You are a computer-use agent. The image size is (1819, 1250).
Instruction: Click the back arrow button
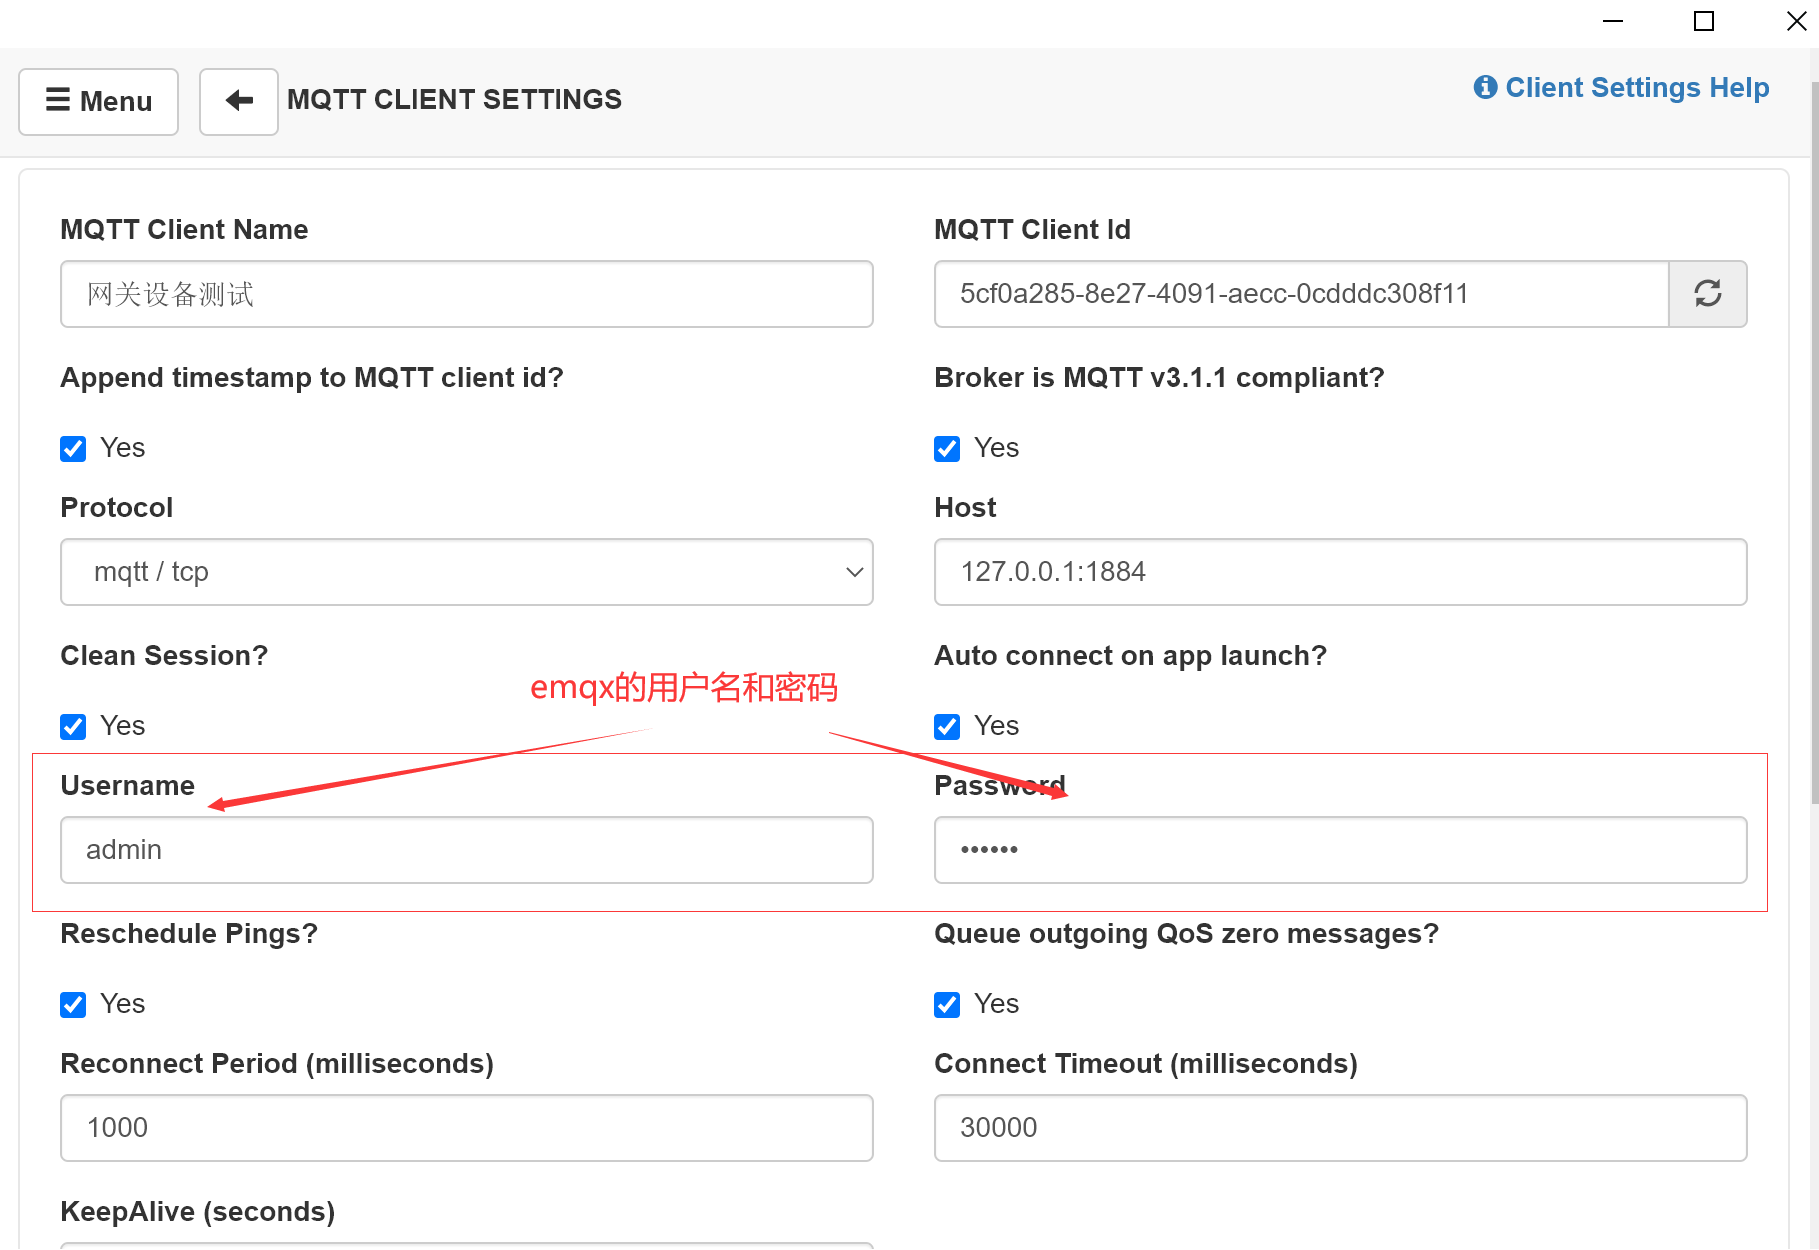point(238,101)
